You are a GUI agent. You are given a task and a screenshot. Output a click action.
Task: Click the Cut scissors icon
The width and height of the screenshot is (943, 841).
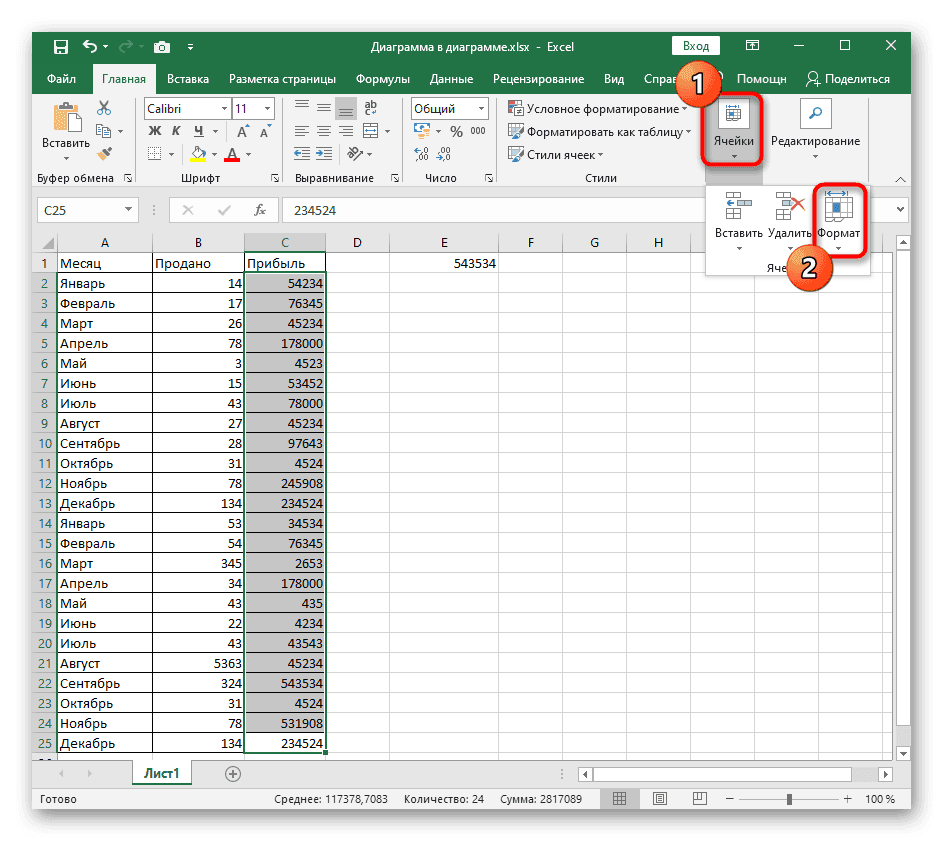(104, 108)
